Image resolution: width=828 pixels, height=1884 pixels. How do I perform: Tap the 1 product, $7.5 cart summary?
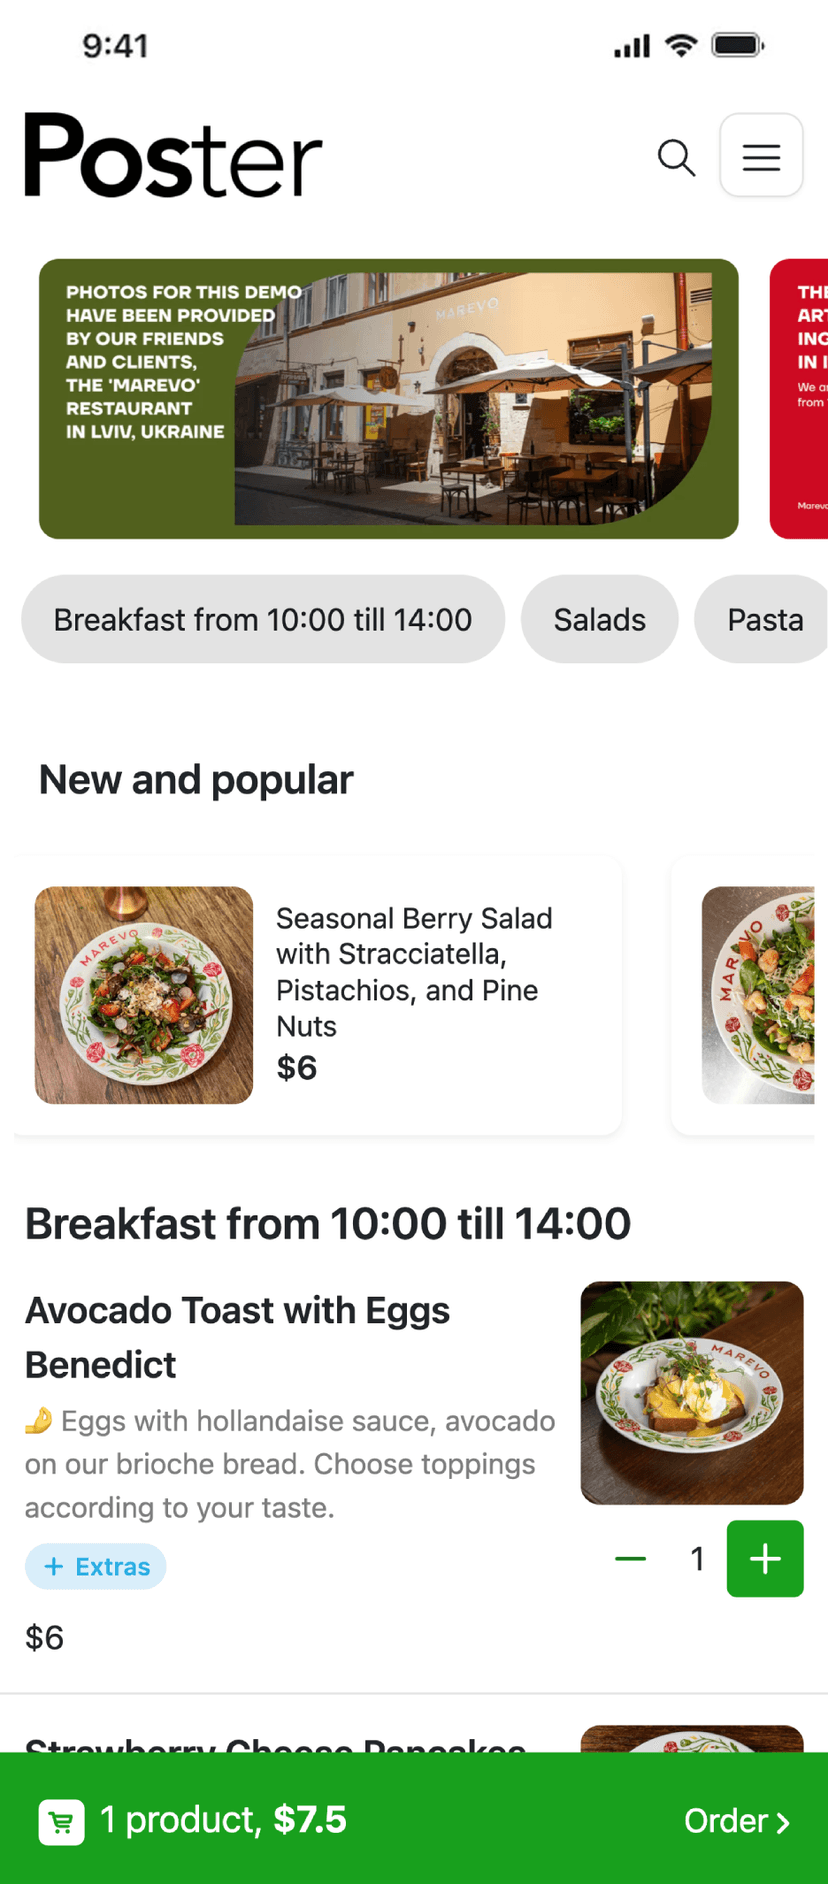tap(223, 1820)
